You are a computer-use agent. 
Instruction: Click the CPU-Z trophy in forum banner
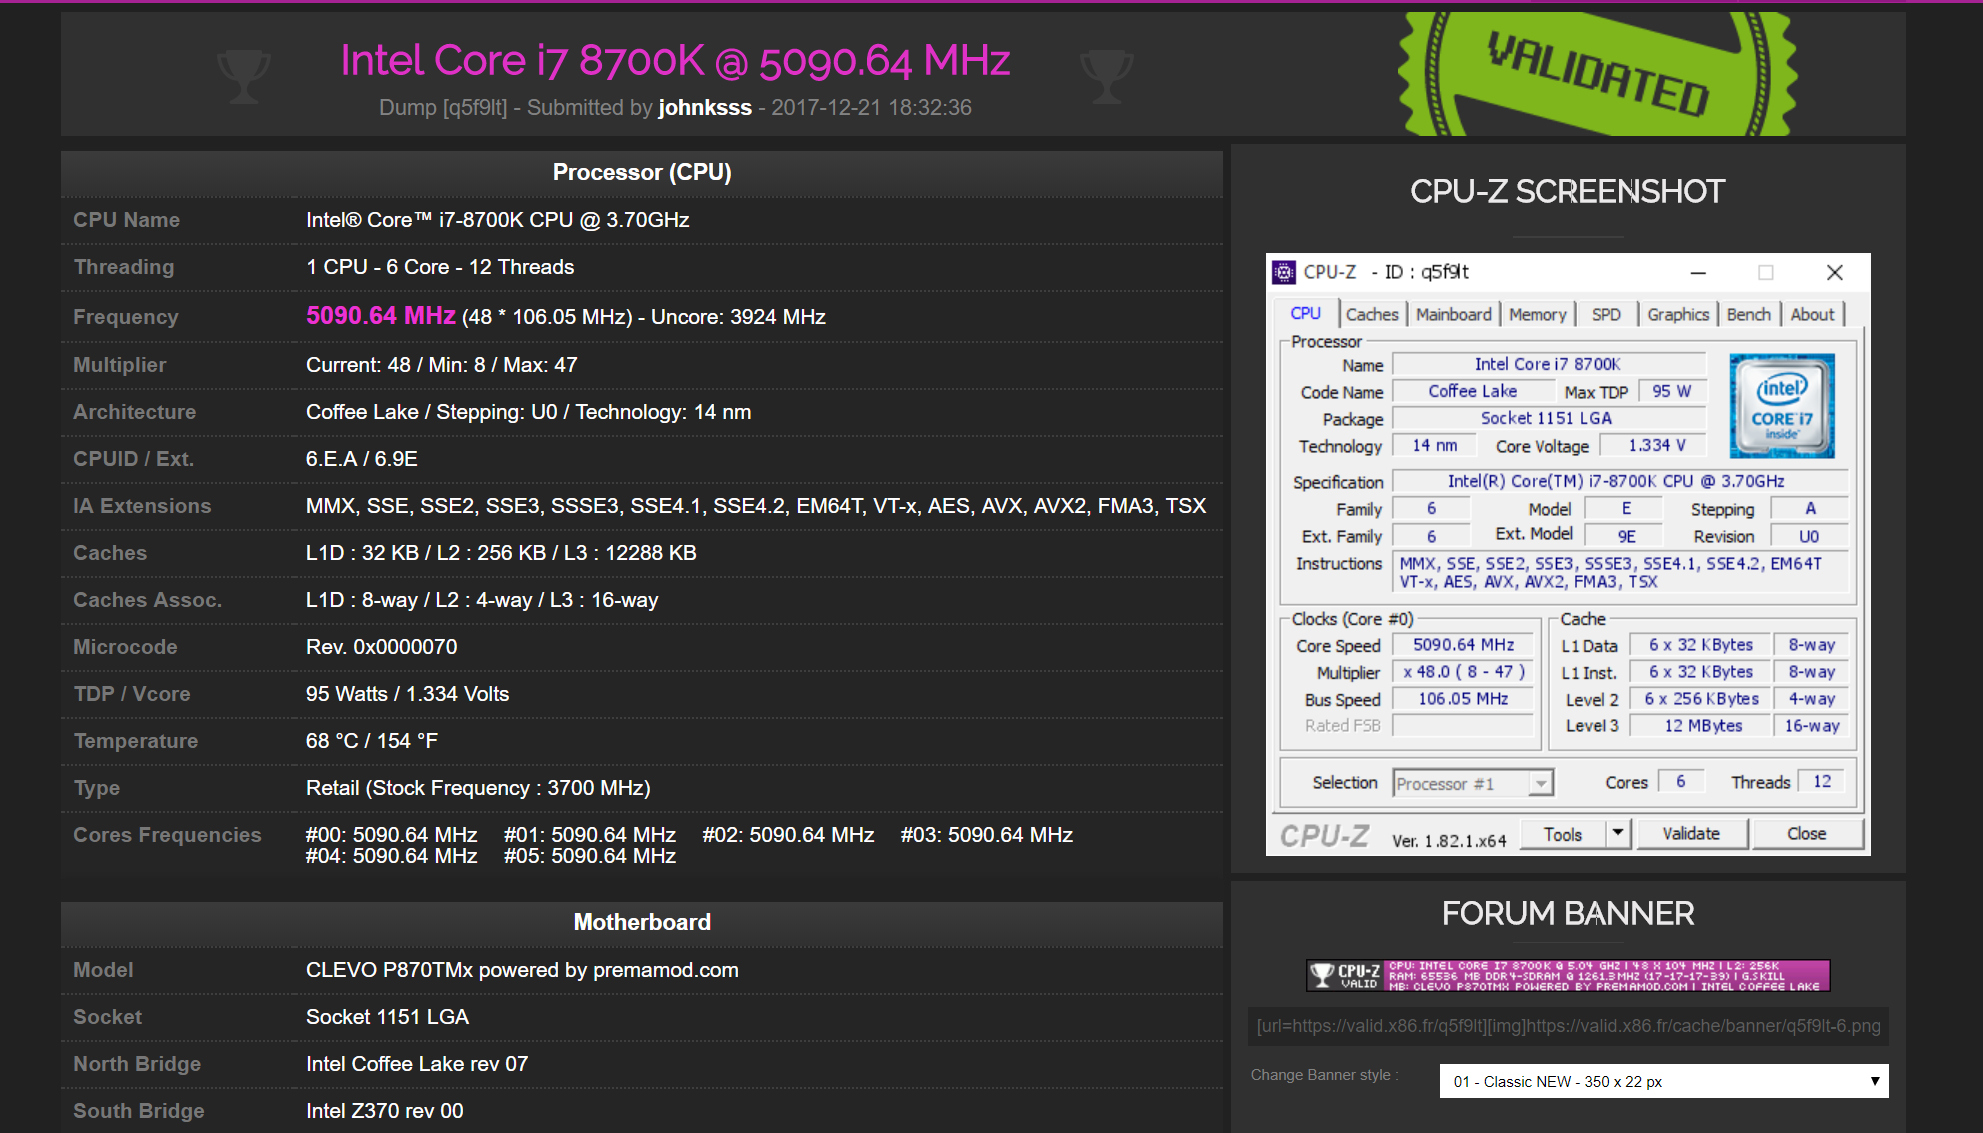tap(1323, 975)
